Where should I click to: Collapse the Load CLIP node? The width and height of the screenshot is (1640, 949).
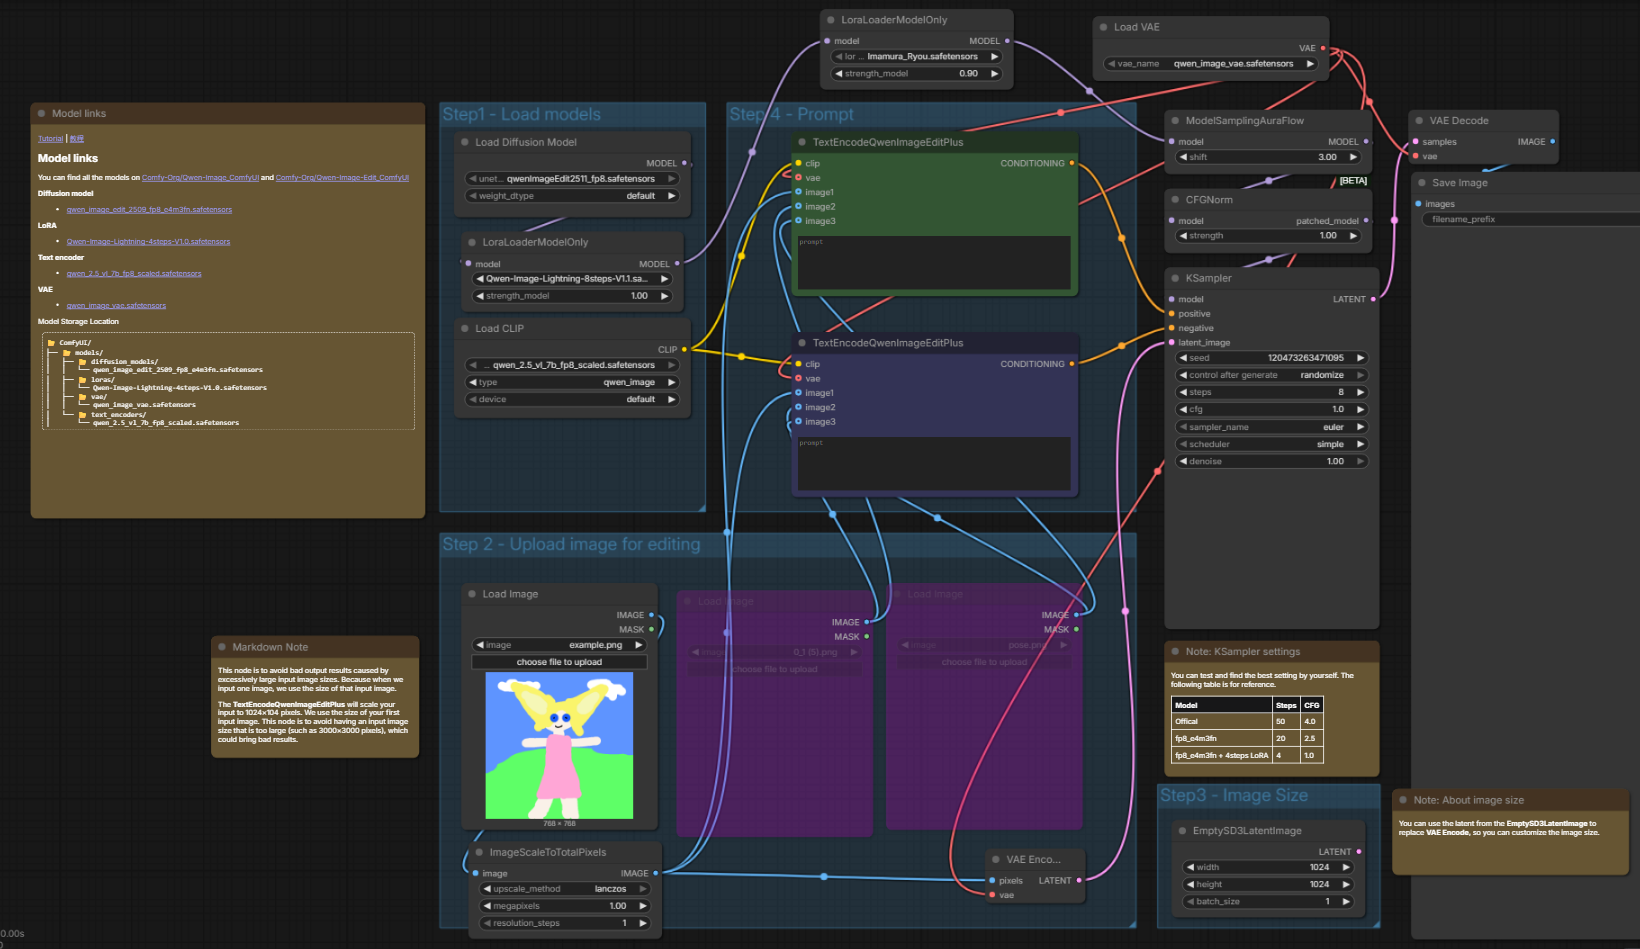pos(466,328)
